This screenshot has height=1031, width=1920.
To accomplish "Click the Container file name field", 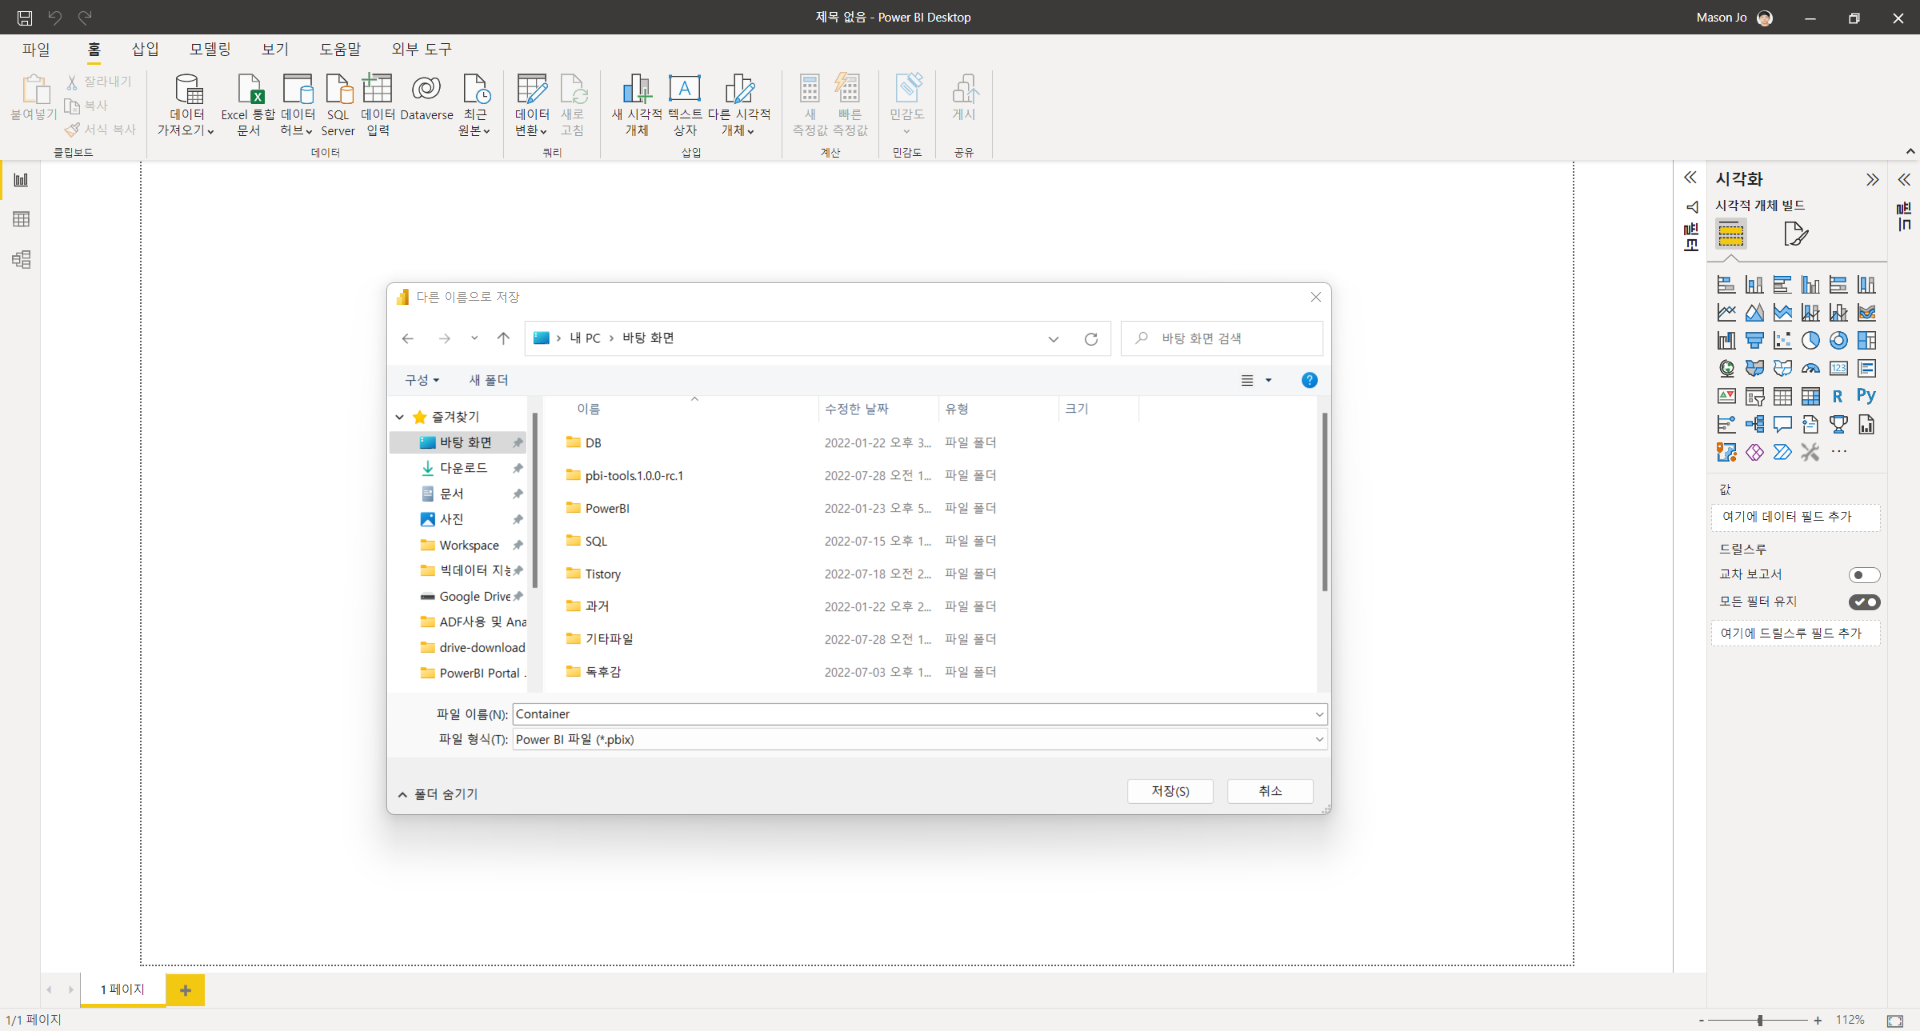I will coord(912,714).
